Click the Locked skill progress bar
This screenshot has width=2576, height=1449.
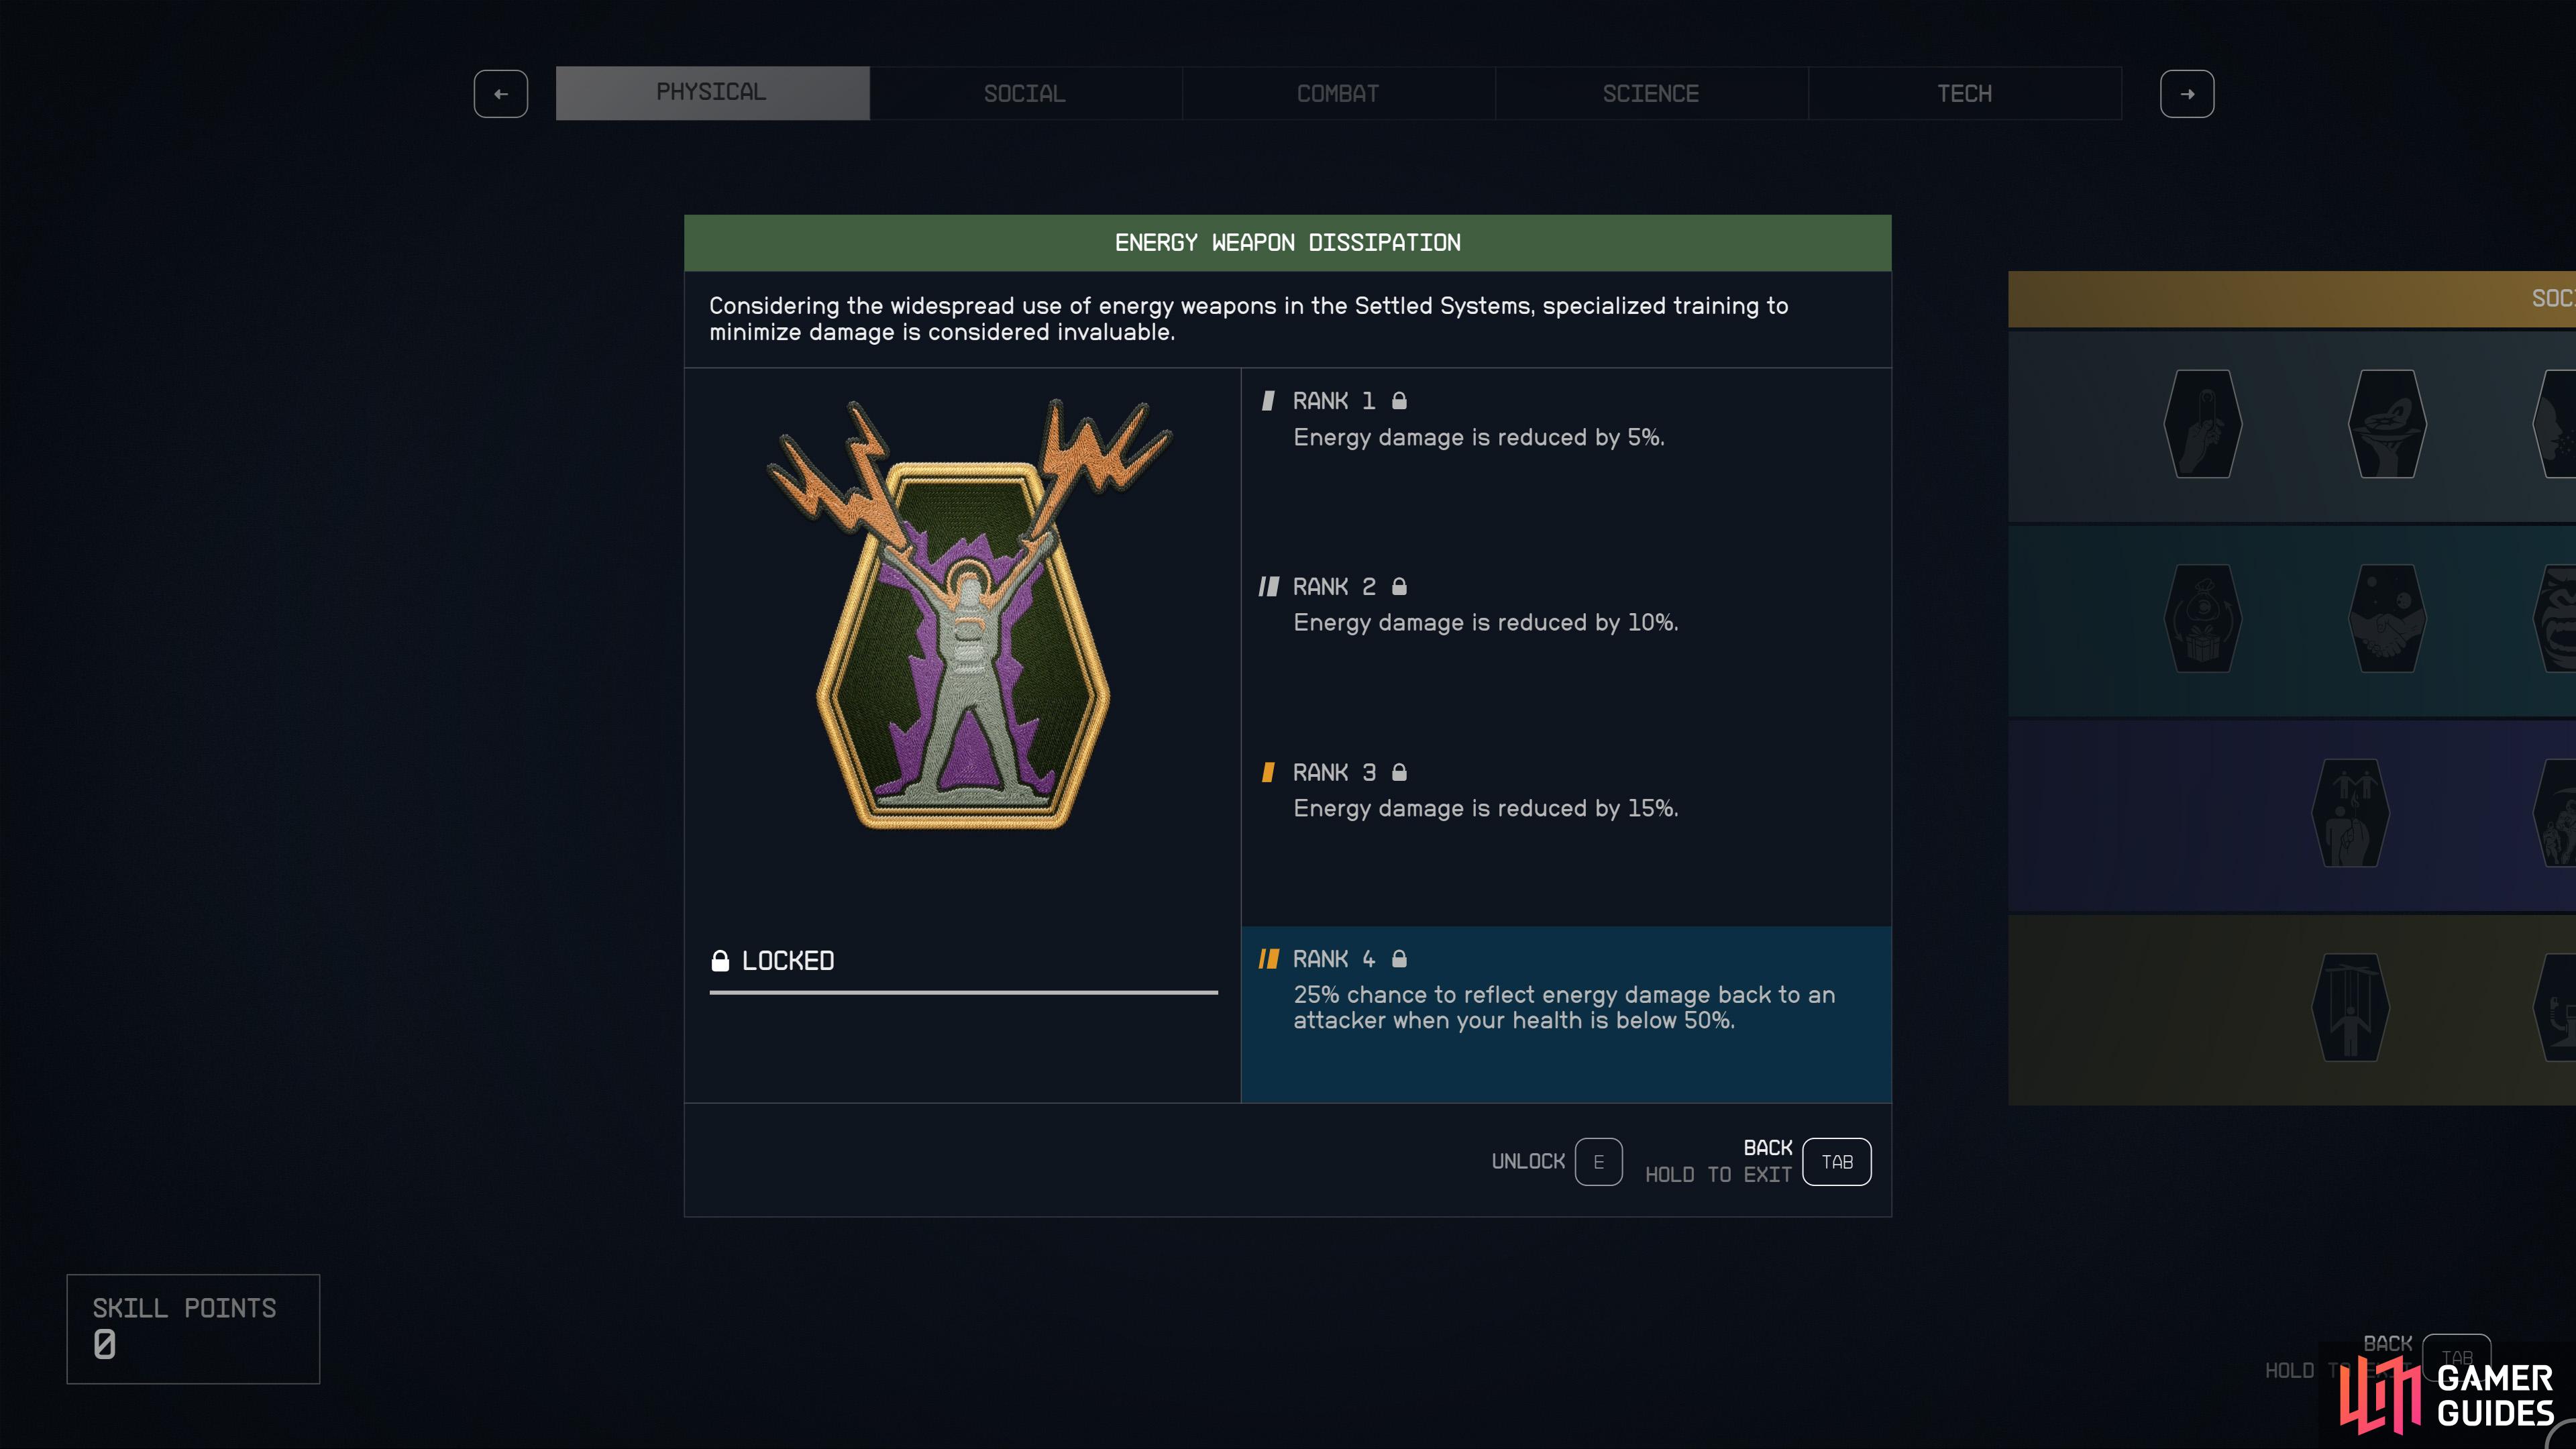963,993
